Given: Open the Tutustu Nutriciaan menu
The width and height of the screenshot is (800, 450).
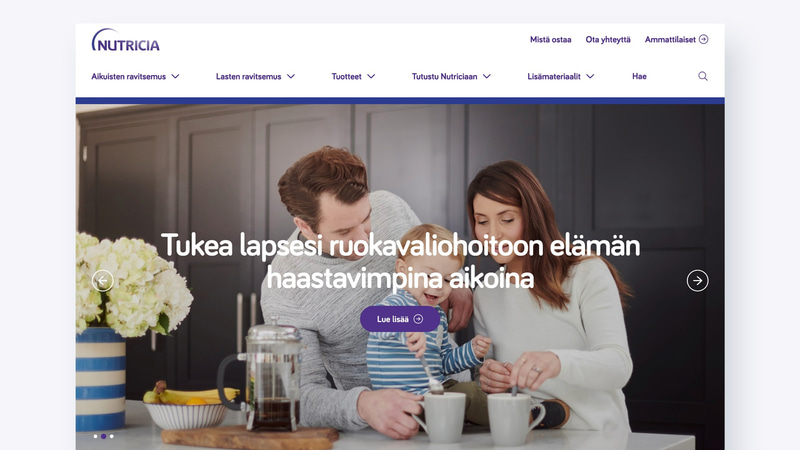Looking at the screenshot, I should click(444, 77).
